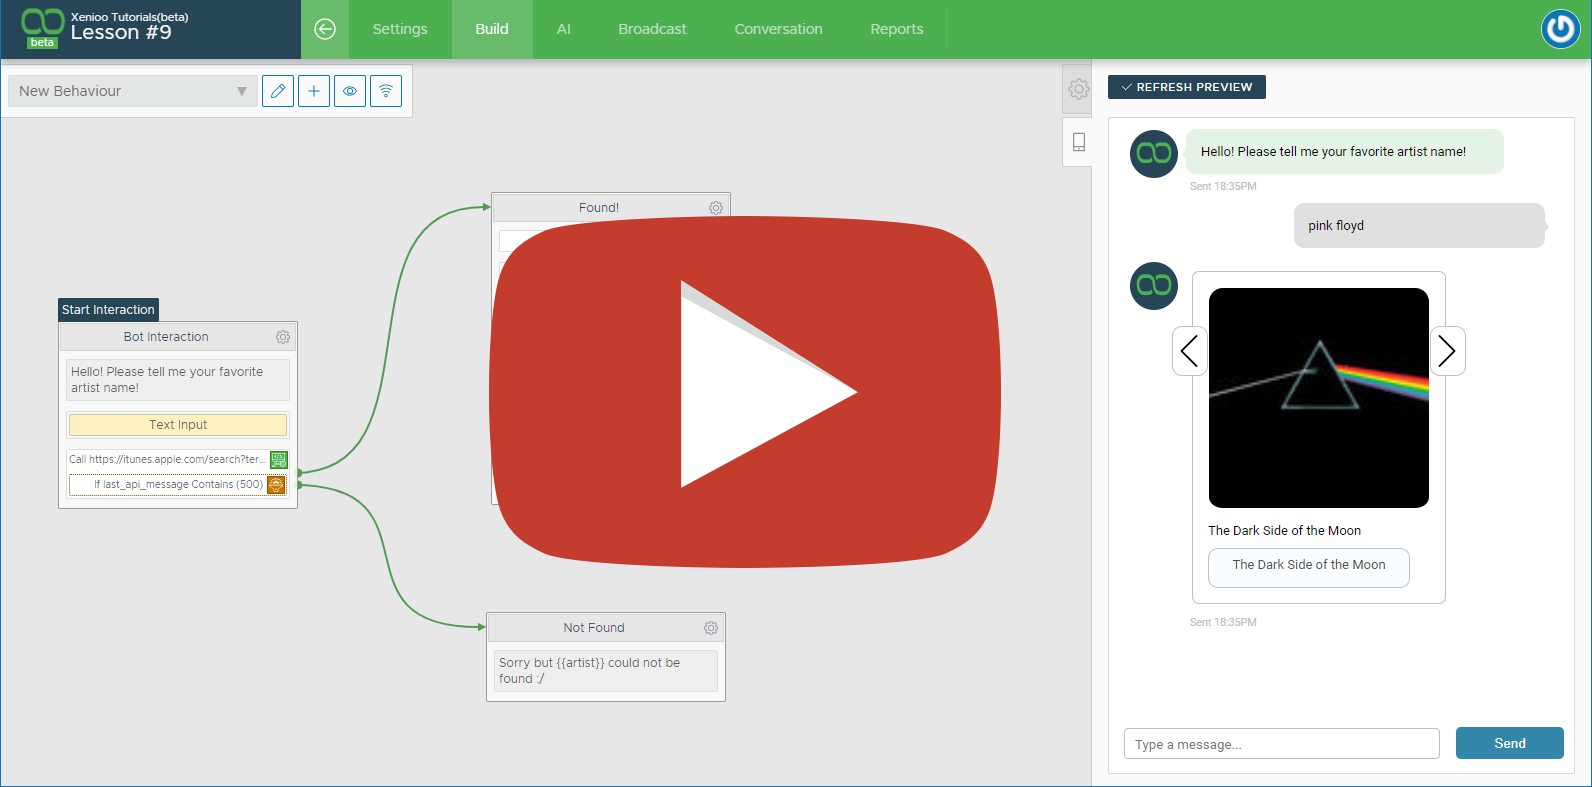The width and height of the screenshot is (1592, 787).
Task: Click the wifi broadcast icon
Action: tap(386, 91)
